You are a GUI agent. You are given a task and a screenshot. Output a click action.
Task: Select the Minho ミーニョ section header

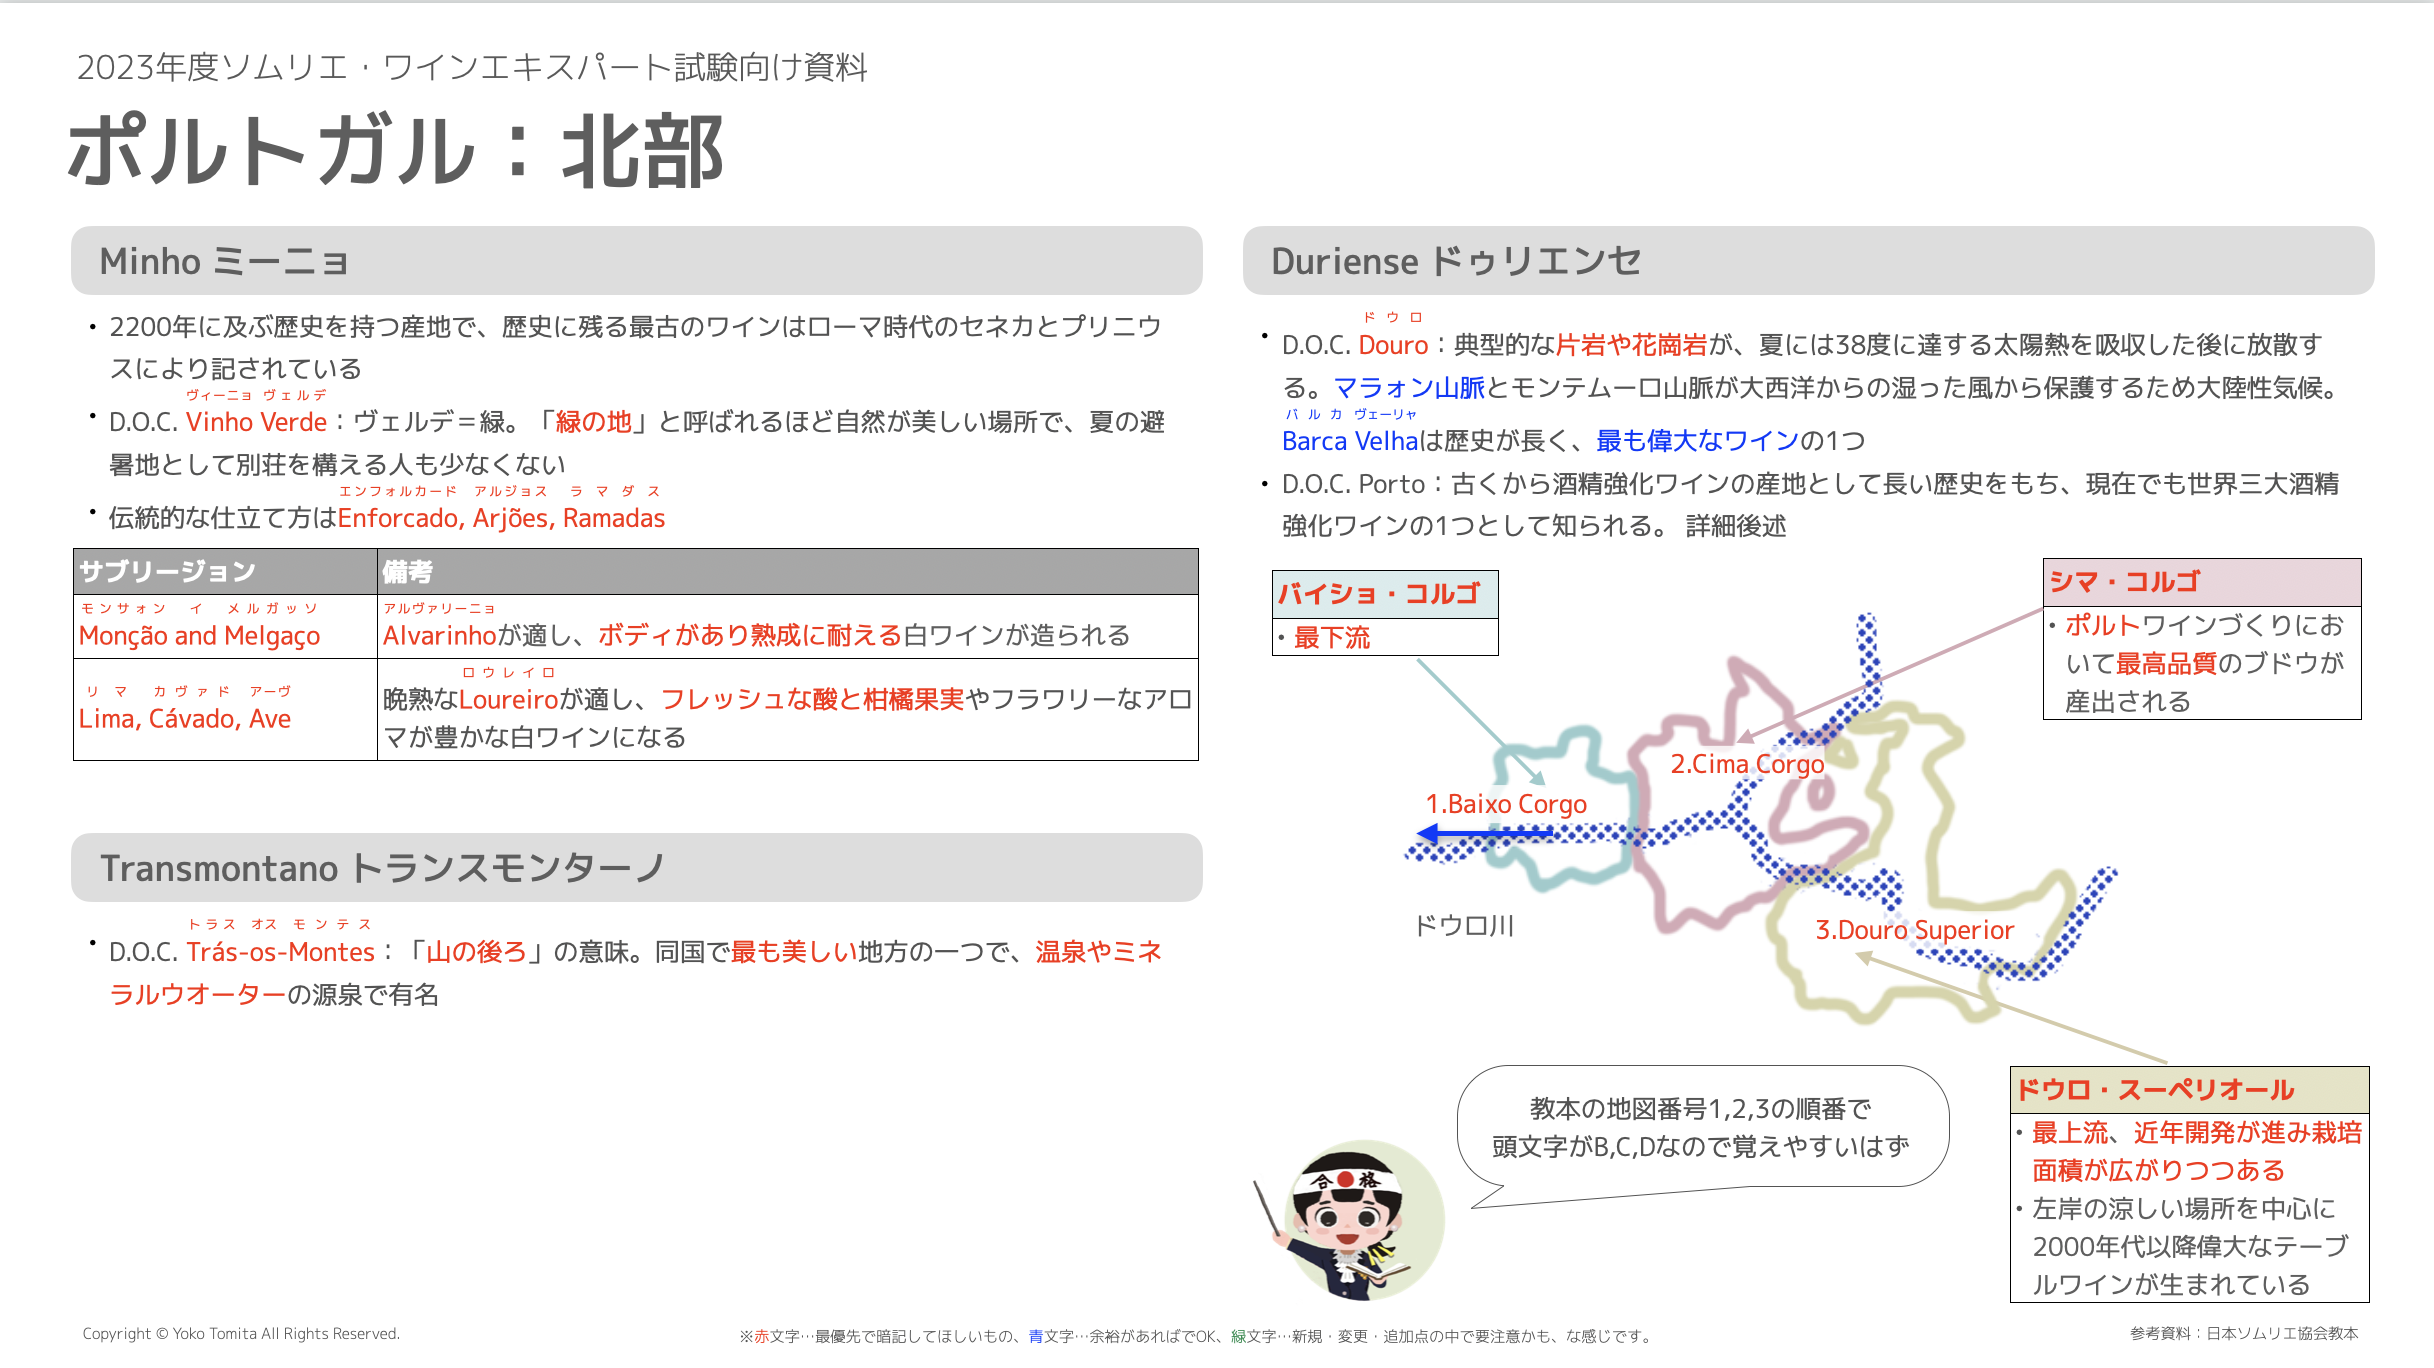point(636,261)
